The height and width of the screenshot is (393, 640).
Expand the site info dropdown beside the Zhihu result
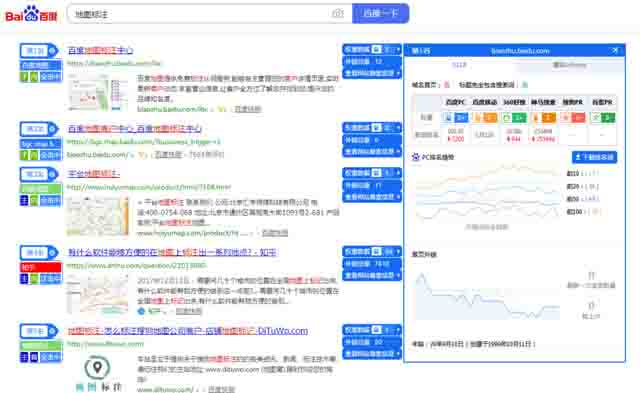click(372, 275)
